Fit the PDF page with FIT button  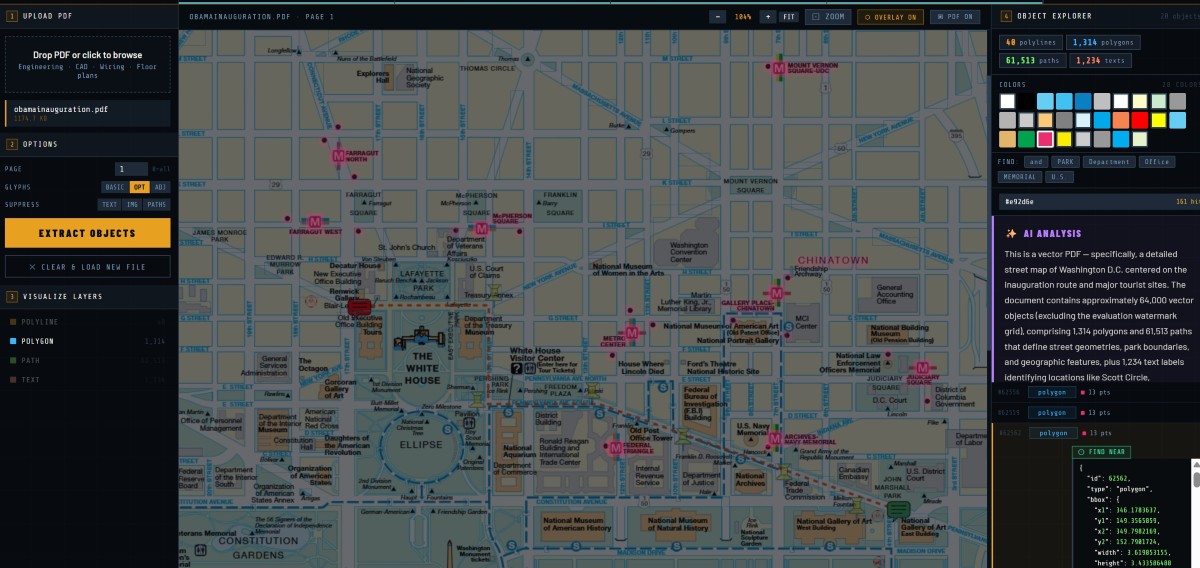point(789,17)
